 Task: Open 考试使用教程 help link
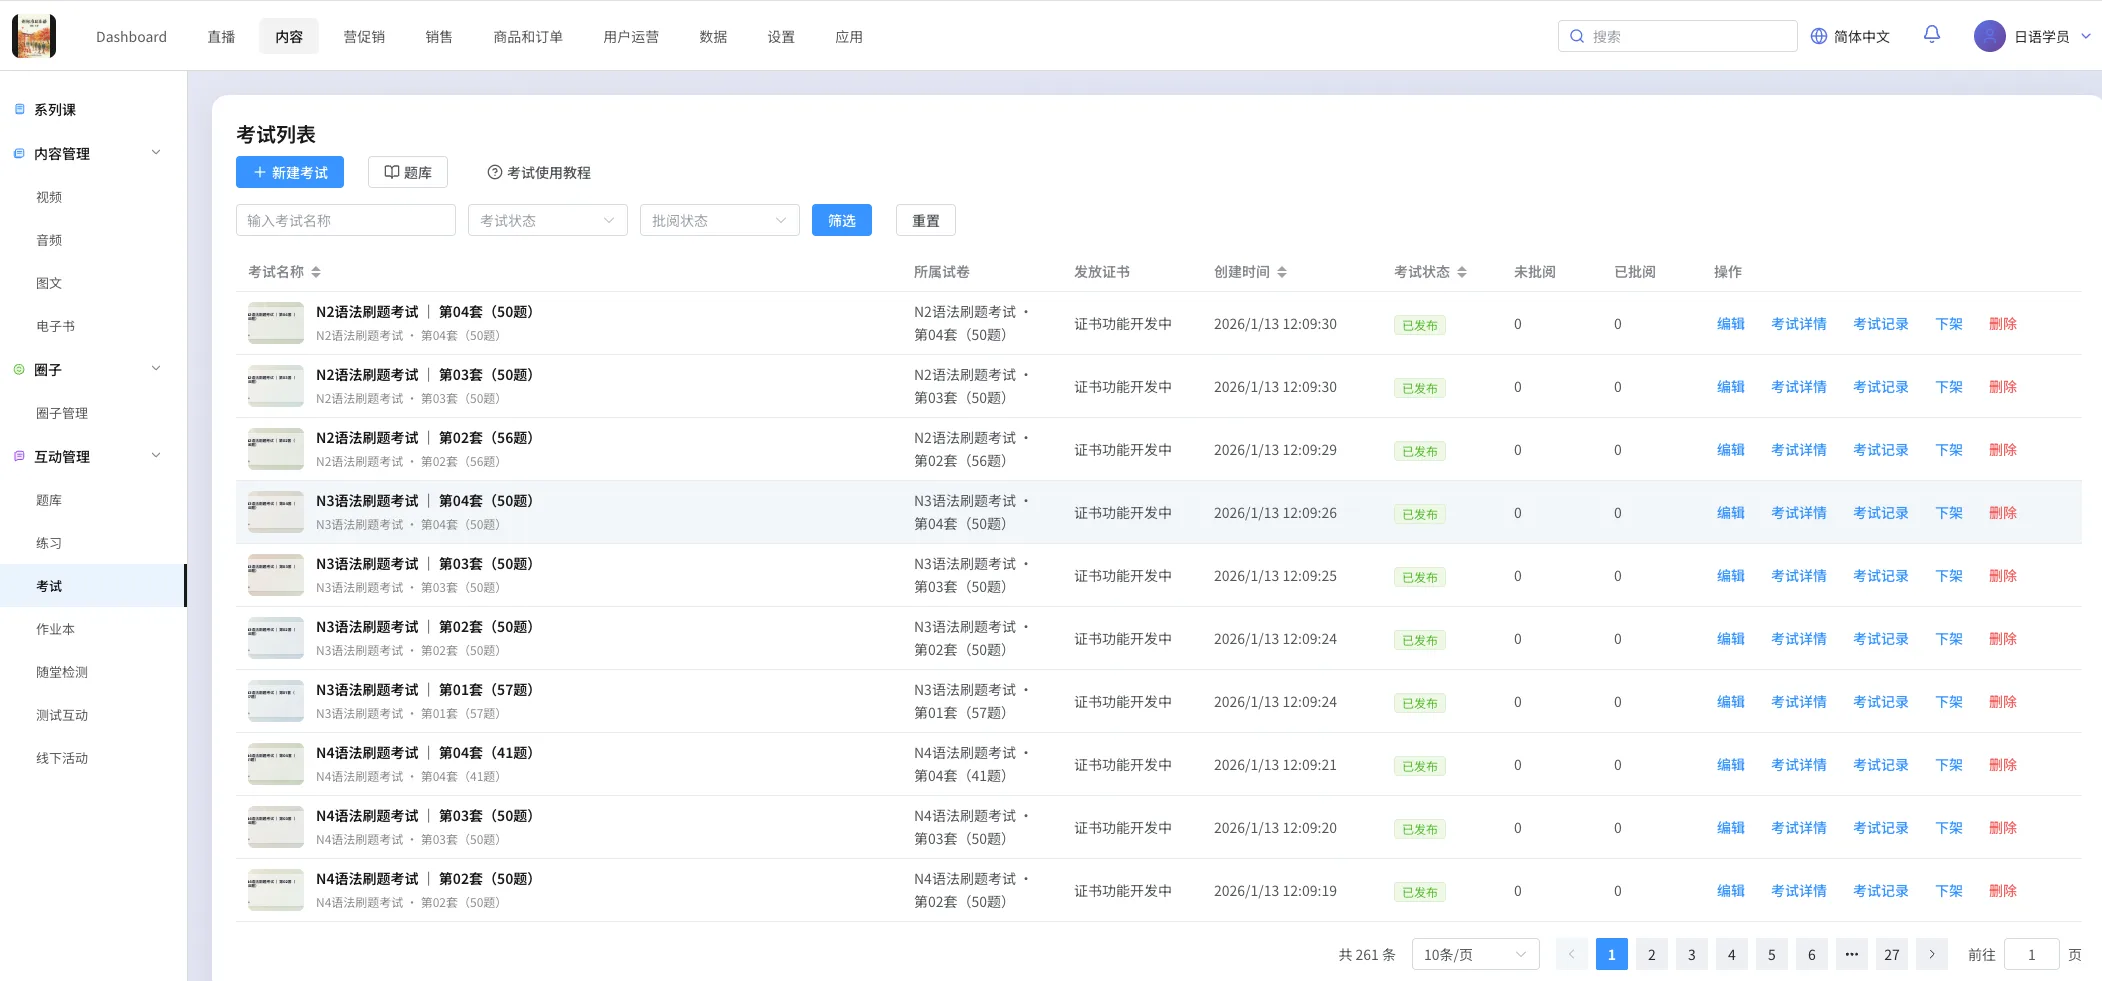tap(539, 172)
